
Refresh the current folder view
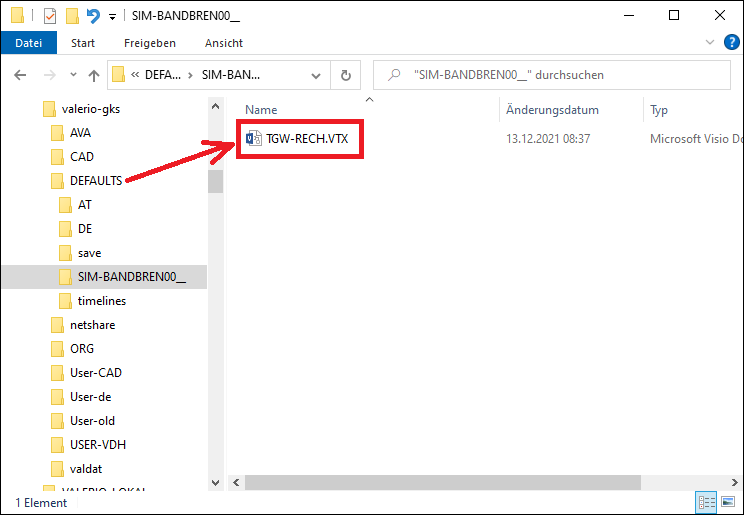click(x=345, y=75)
